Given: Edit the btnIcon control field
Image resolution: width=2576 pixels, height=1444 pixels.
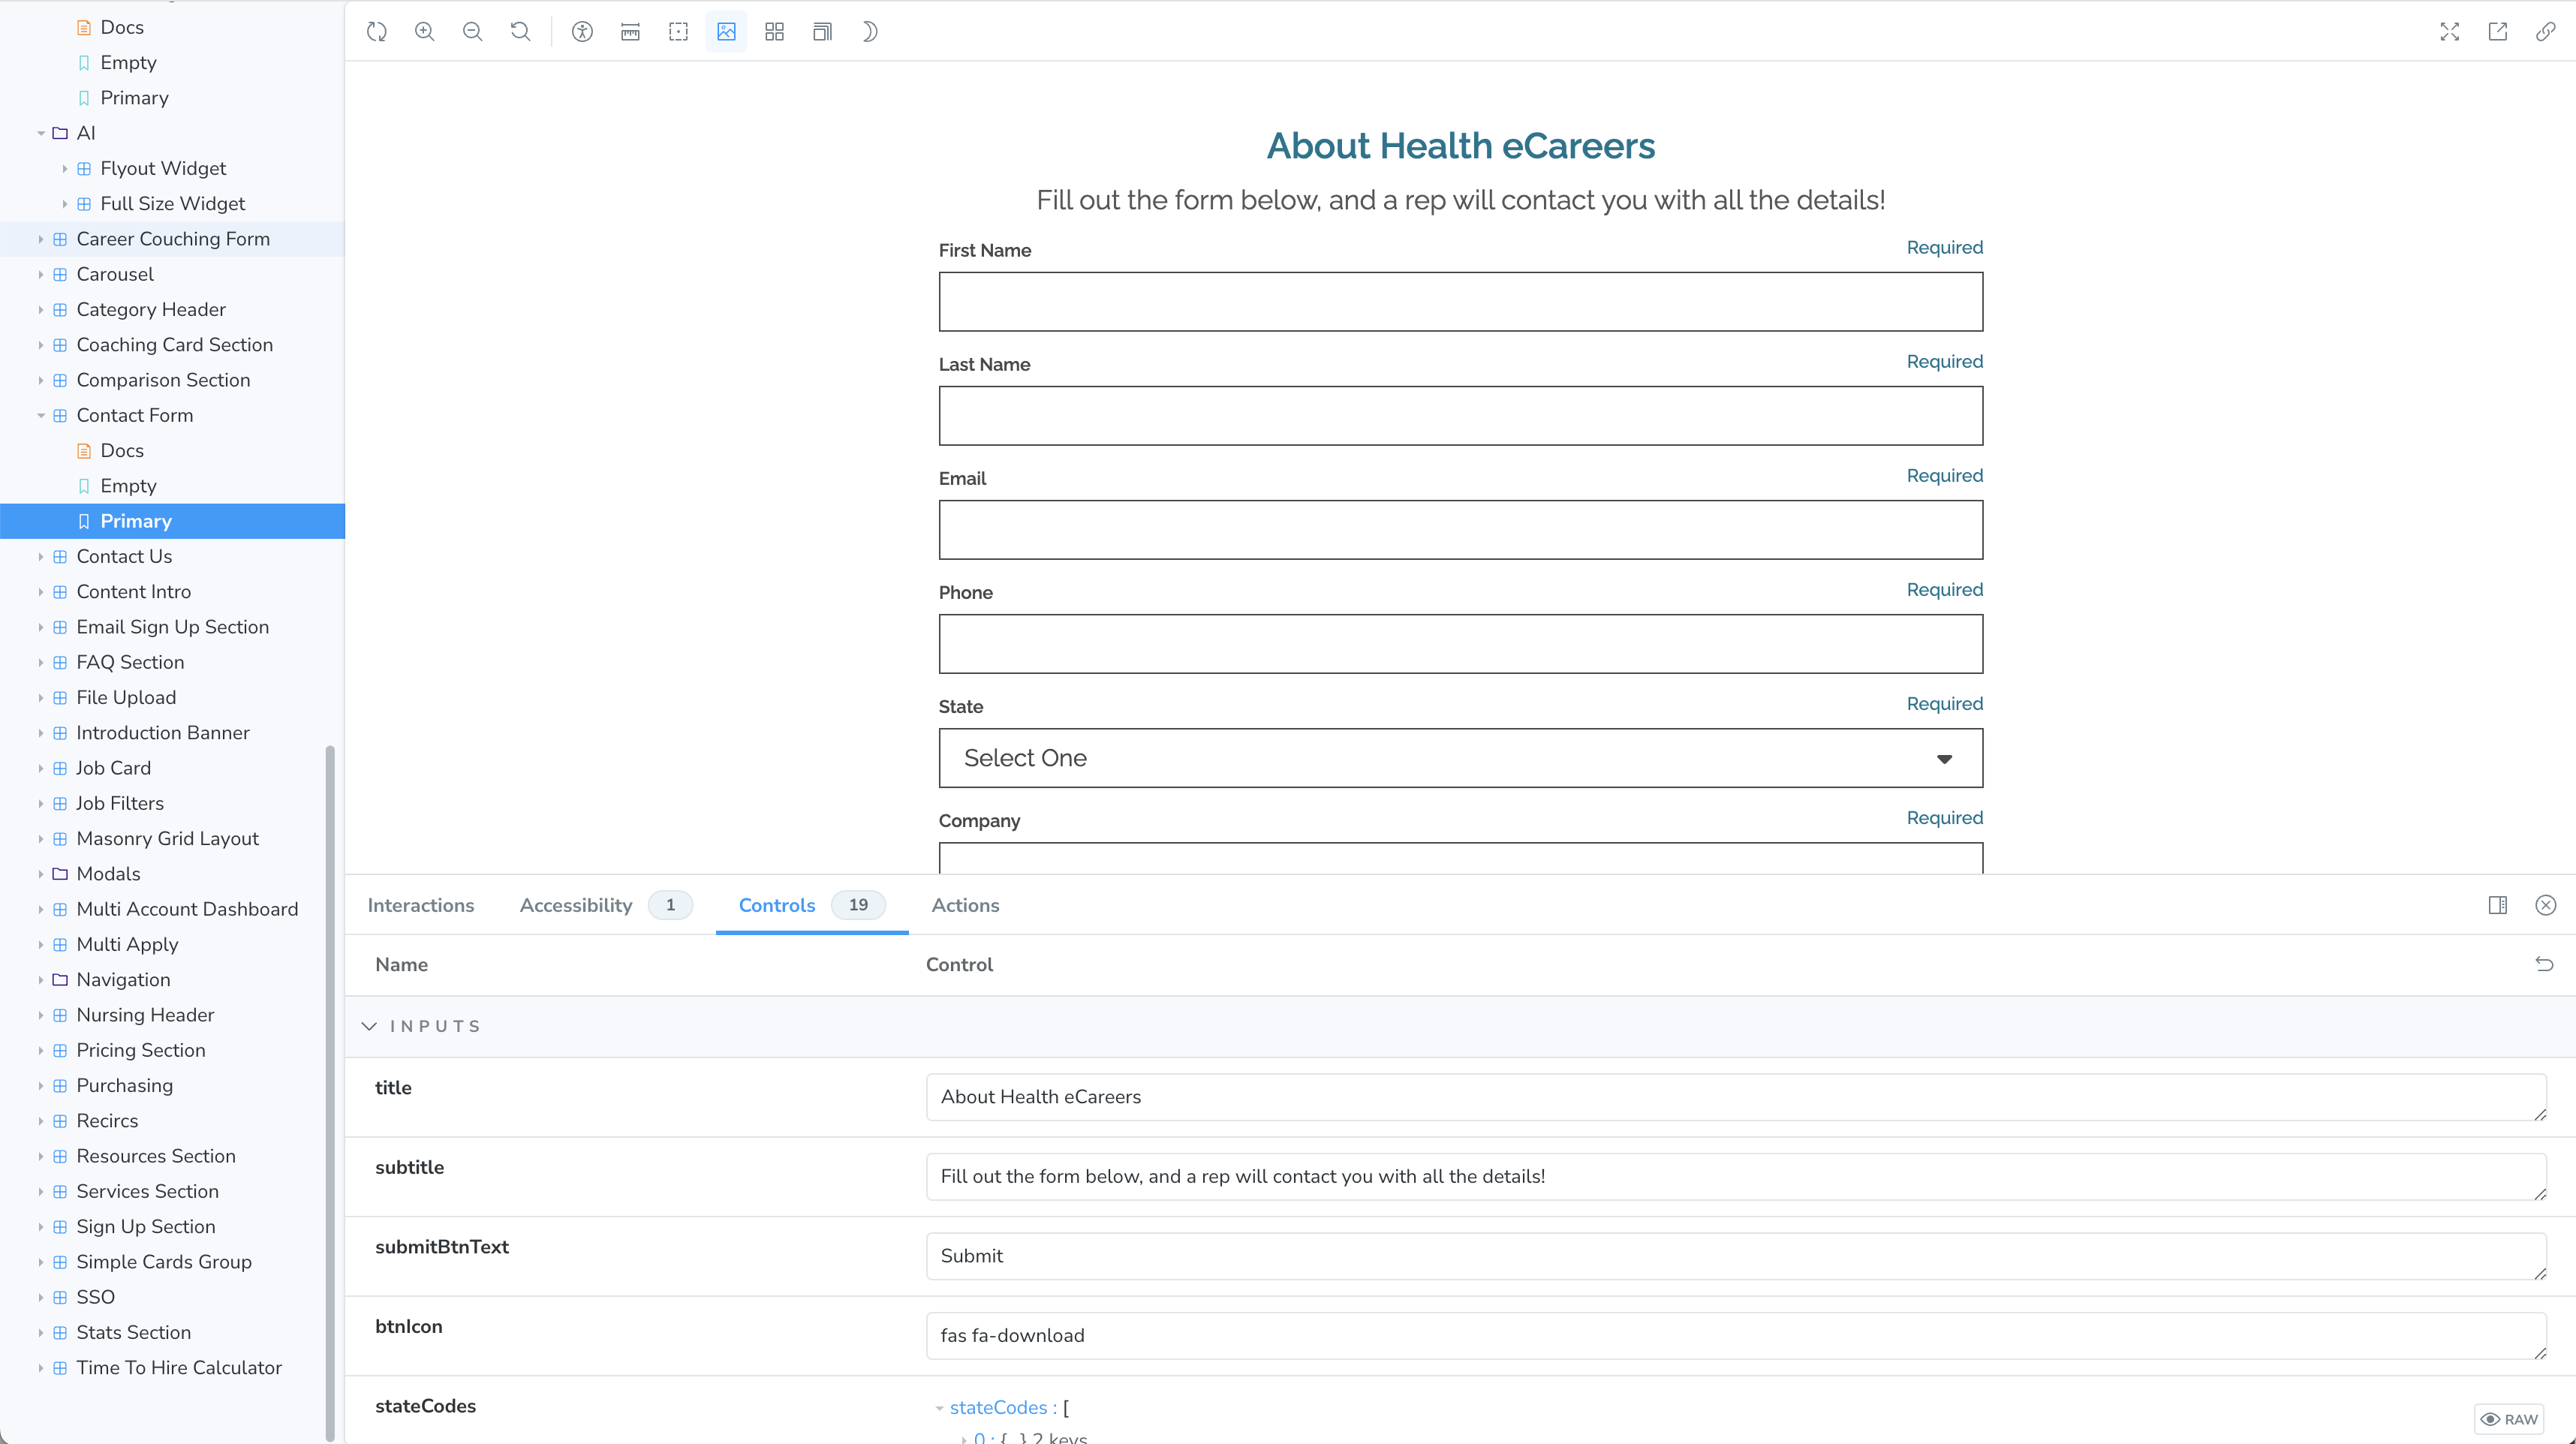Looking at the screenshot, I should (x=1736, y=1335).
